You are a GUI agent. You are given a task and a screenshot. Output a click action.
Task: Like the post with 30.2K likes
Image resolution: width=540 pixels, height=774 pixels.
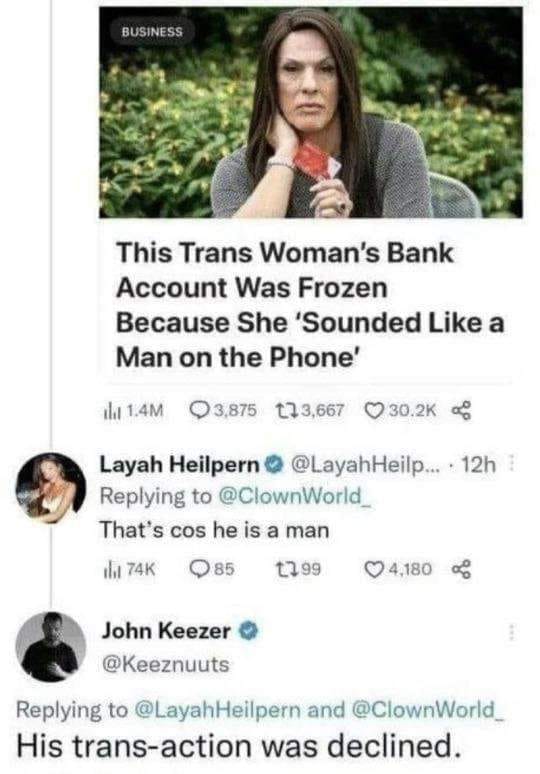tap(373, 410)
